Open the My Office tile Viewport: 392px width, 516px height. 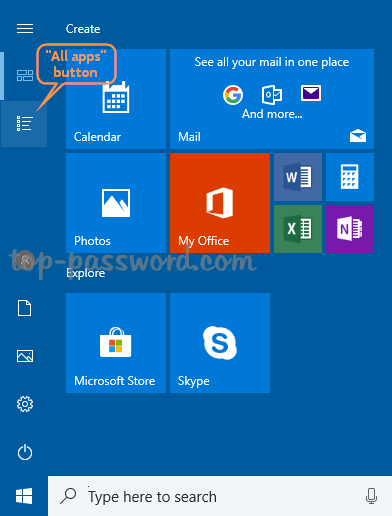click(x=220, y=203)
